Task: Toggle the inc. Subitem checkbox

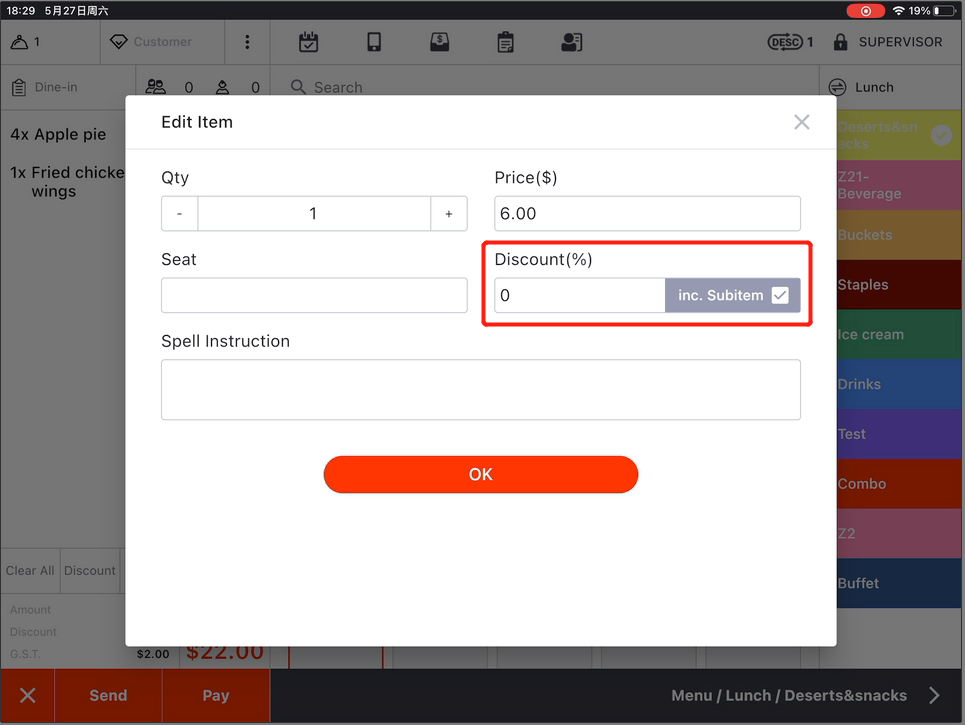Action: point(780,295)
